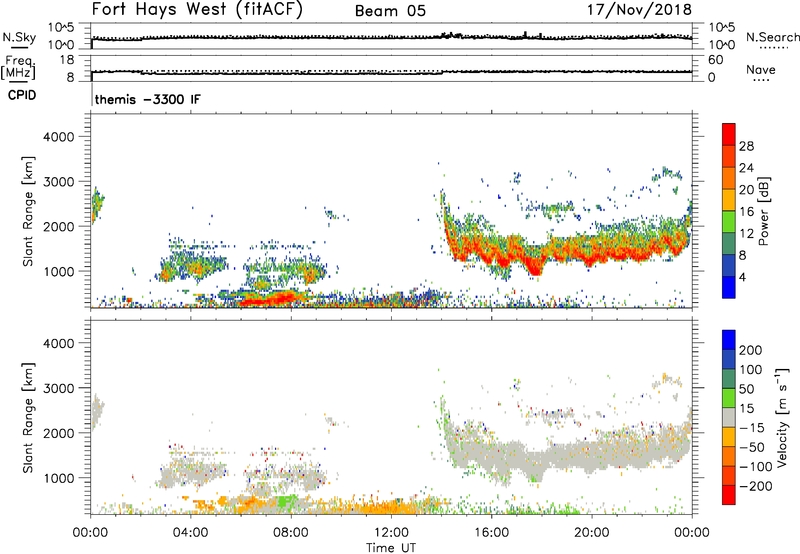Click the '60' Nave axis tick
Screen dimensions: 800x554
715,60
